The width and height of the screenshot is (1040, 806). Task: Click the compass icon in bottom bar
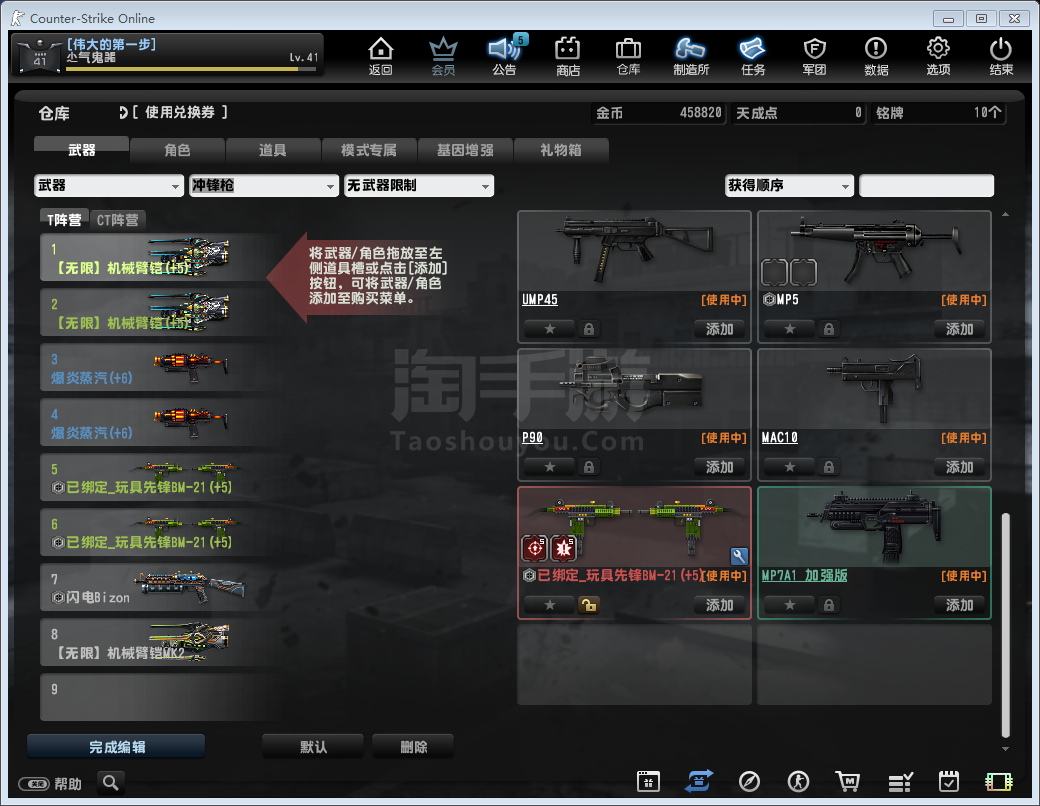(749, 781)
